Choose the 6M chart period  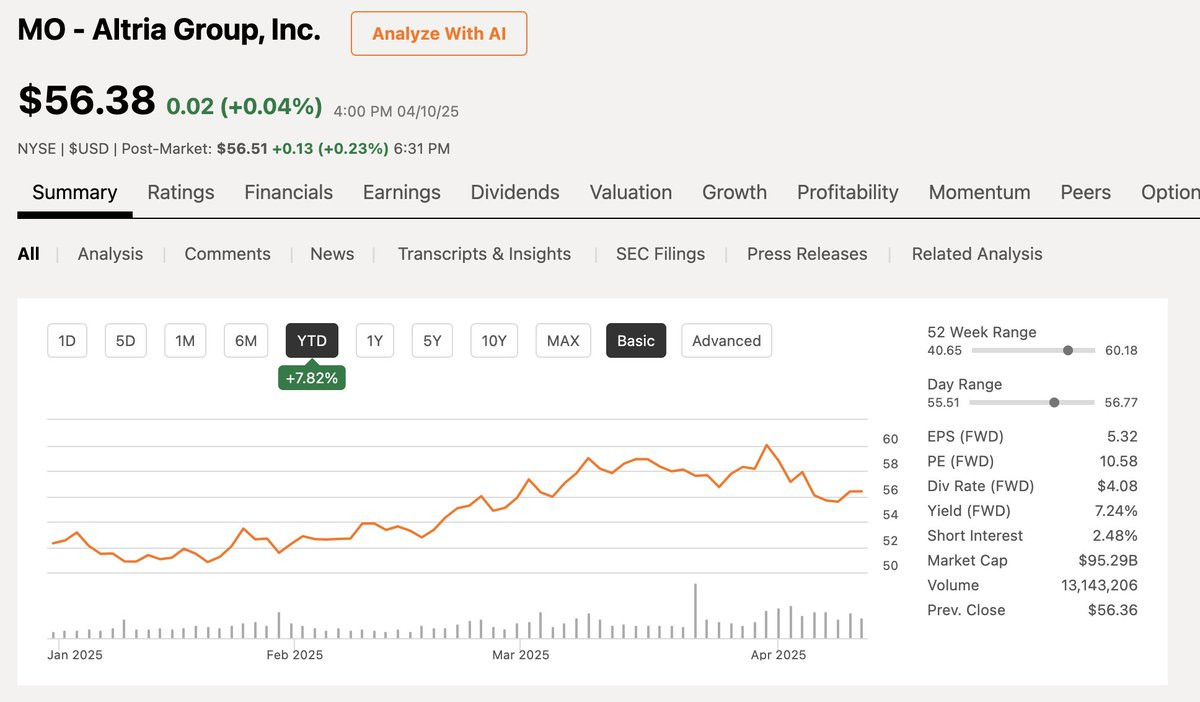tap(246, 340)
